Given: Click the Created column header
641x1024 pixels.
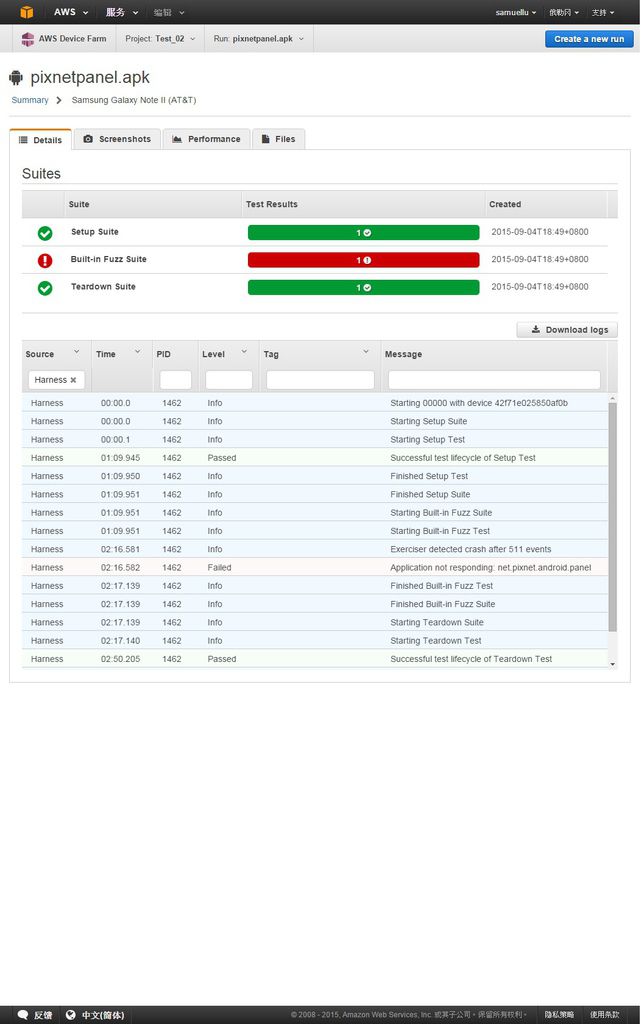Looking at the screenshot, I should click(x=505, y=204).
